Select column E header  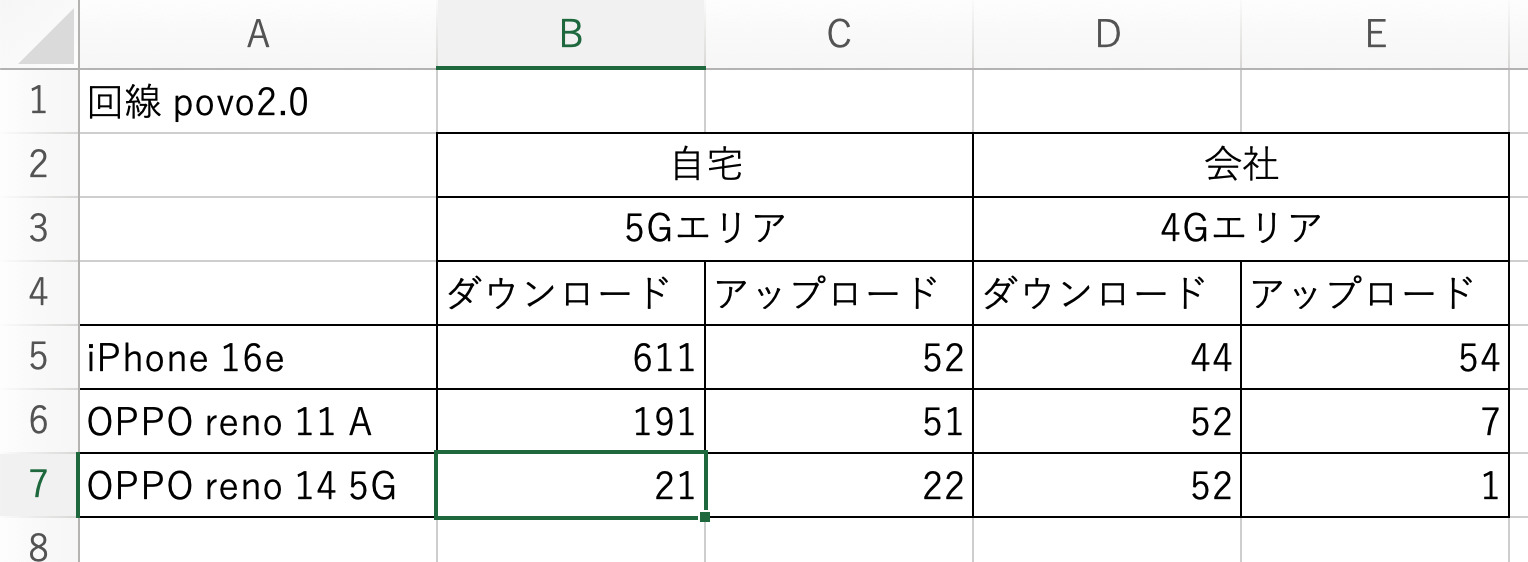tap(1375, 34)
